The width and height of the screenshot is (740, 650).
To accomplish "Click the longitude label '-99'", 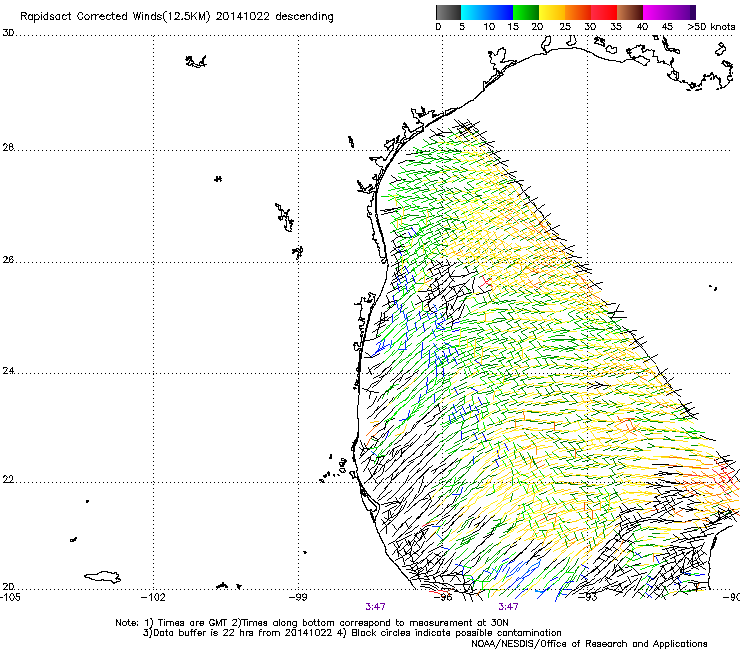I will pyautogui.click(x=298, y=597).
